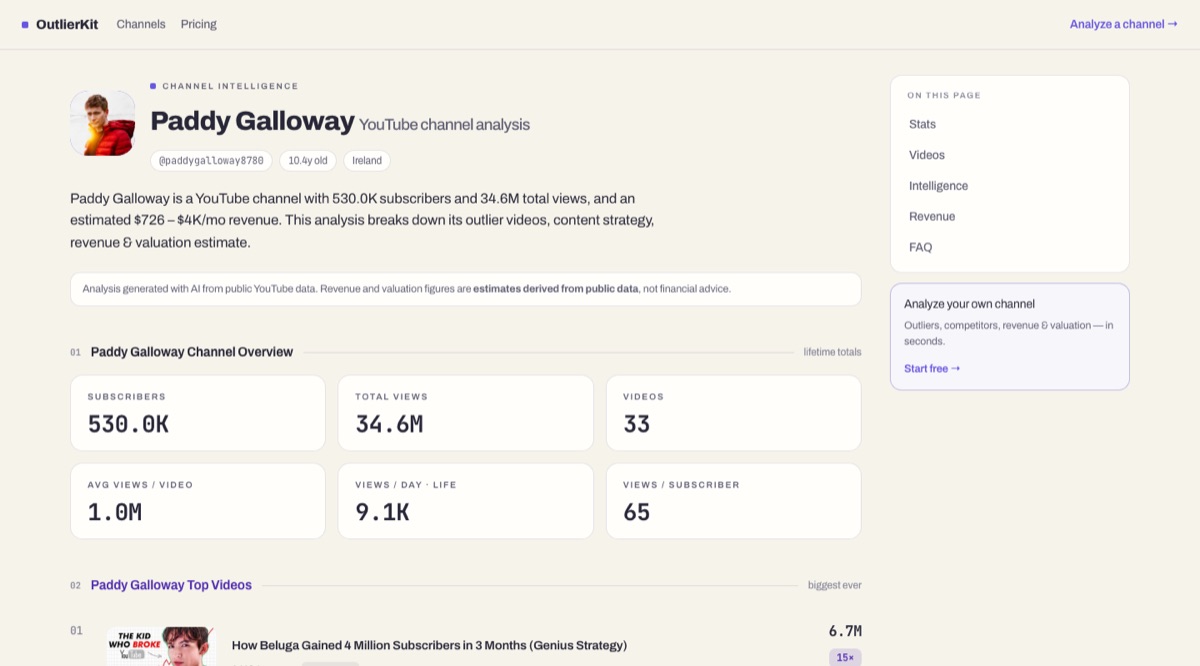Open the Beluga video thumbnail
The height and width of the screenshot is (666, 1200).
(161, 646)
